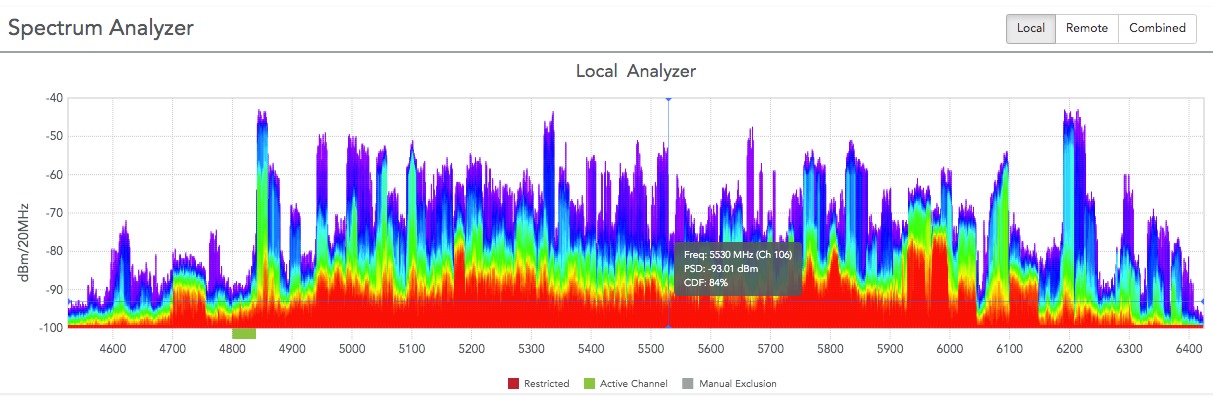Click the CDF: 84% tooltip value
1213x401 pixels.
[x=707, y=282]
